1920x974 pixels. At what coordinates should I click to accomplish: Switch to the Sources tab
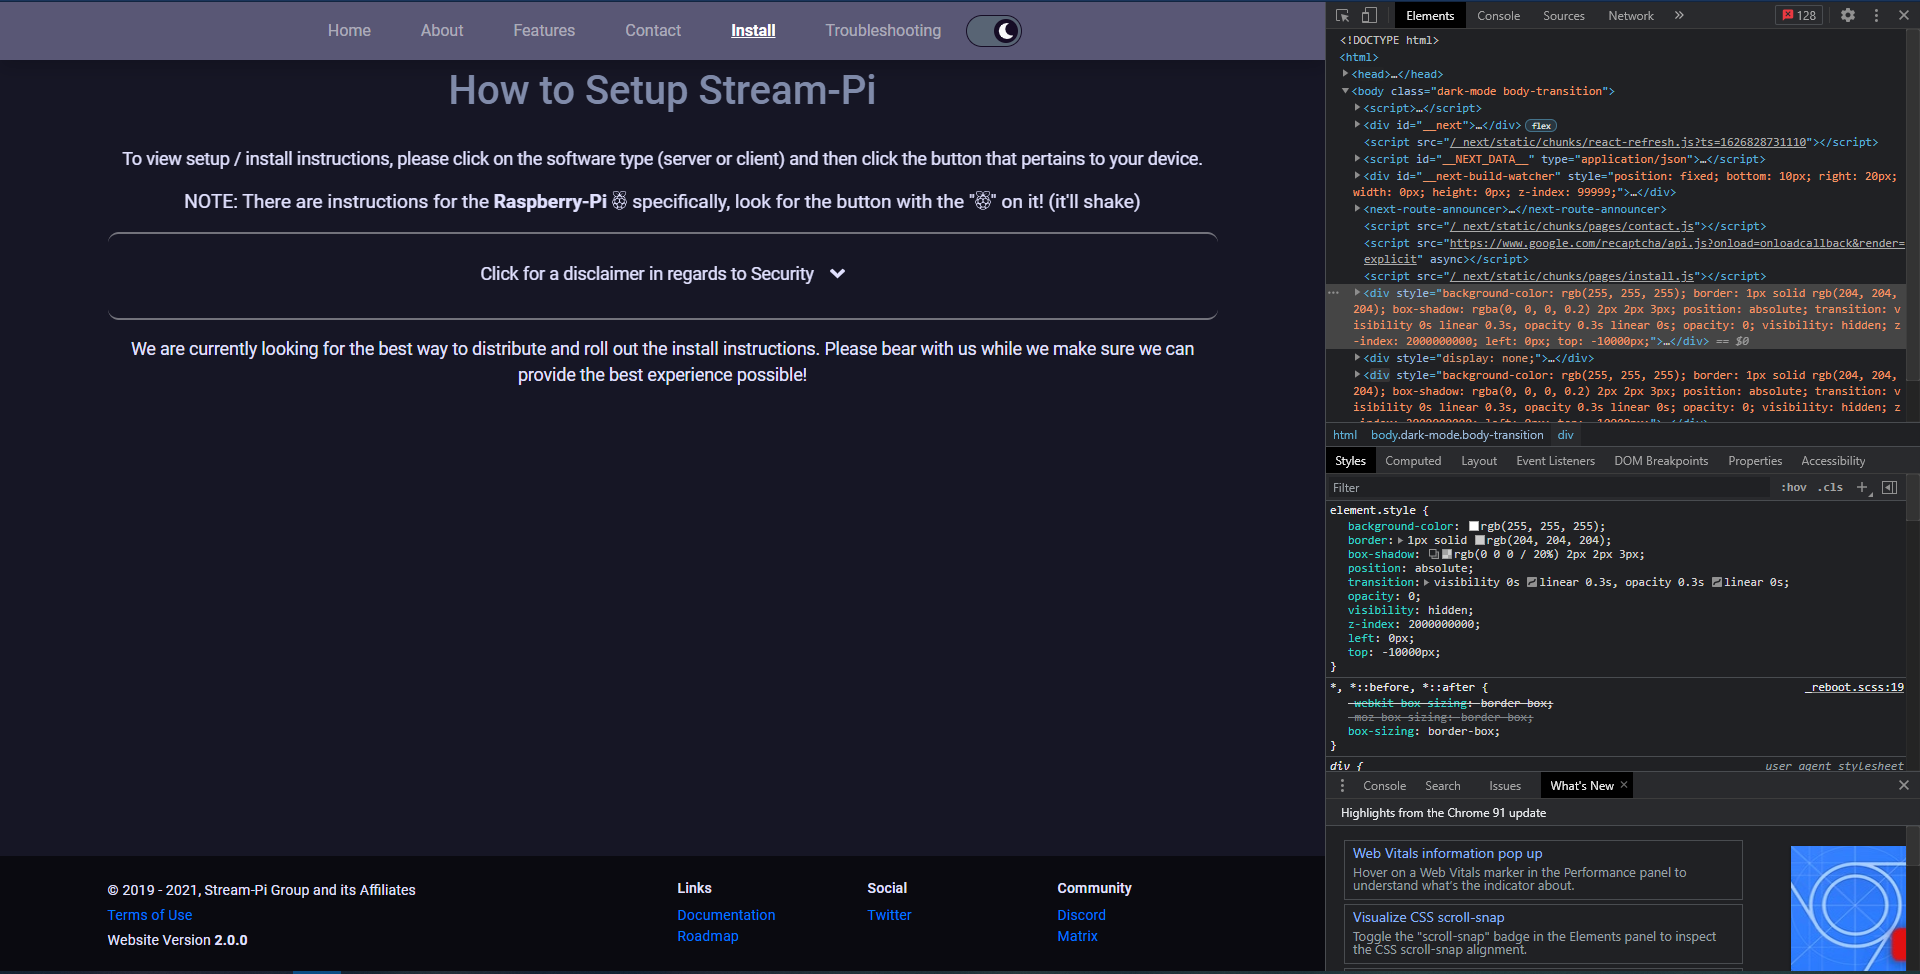tap(1563, 15)
